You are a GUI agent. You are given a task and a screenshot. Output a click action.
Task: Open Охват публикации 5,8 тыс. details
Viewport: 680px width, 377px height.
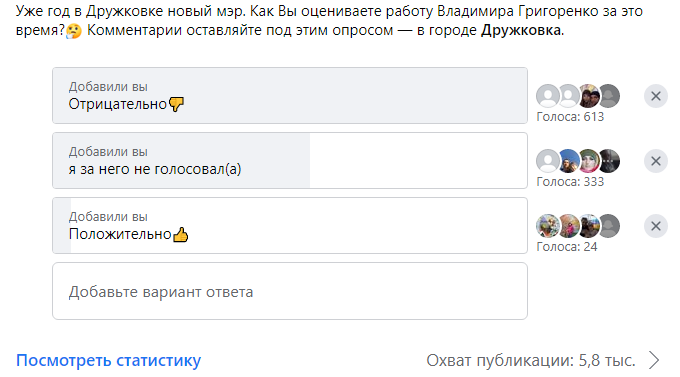tap(531, 361)
